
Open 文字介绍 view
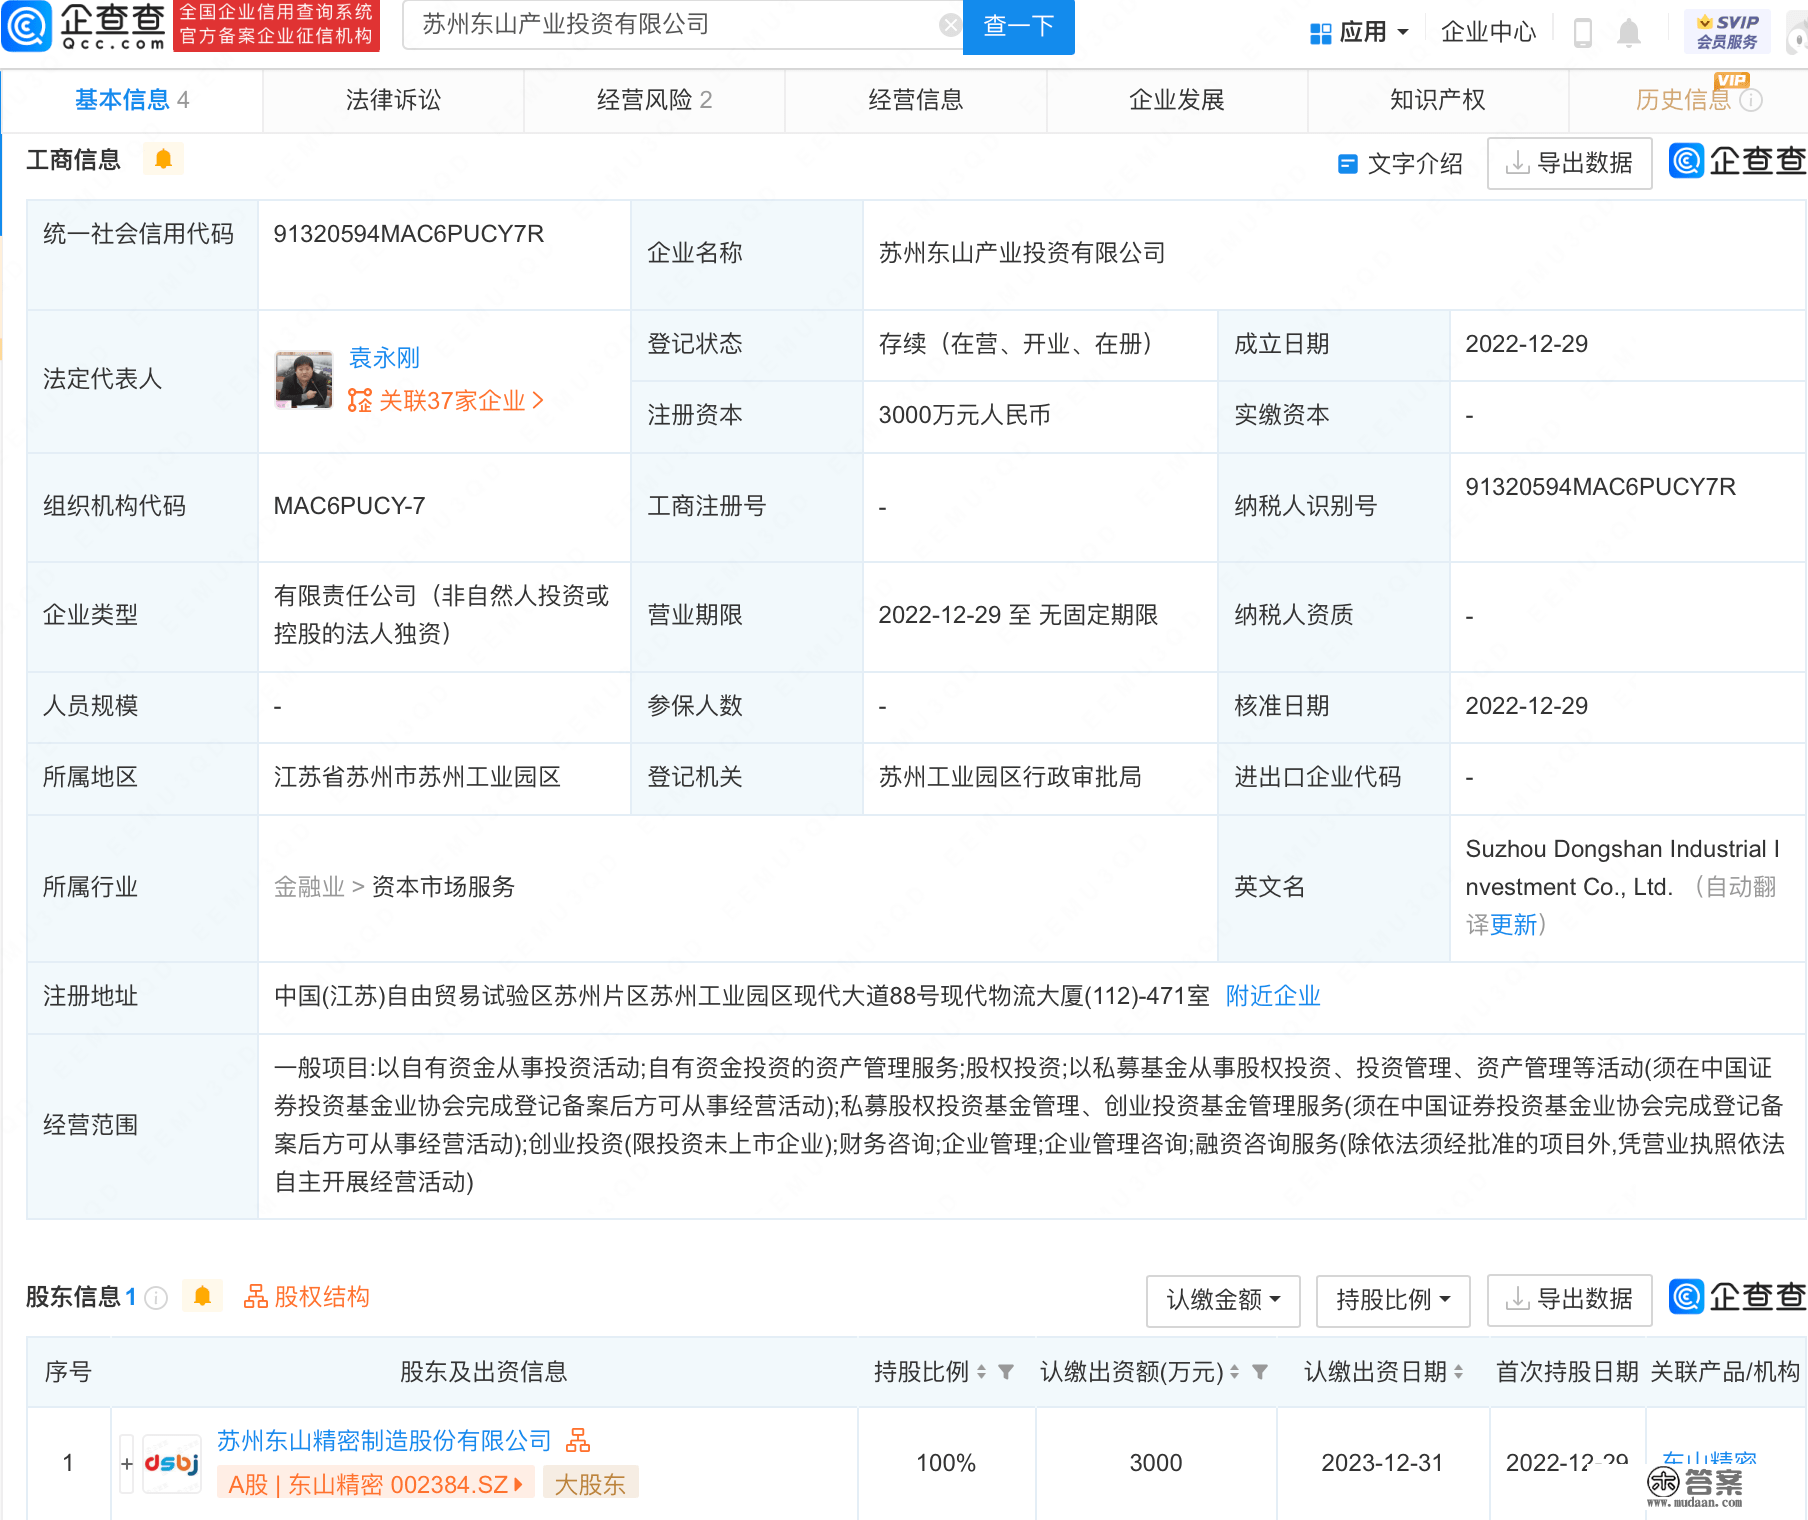click(1400, 164)
